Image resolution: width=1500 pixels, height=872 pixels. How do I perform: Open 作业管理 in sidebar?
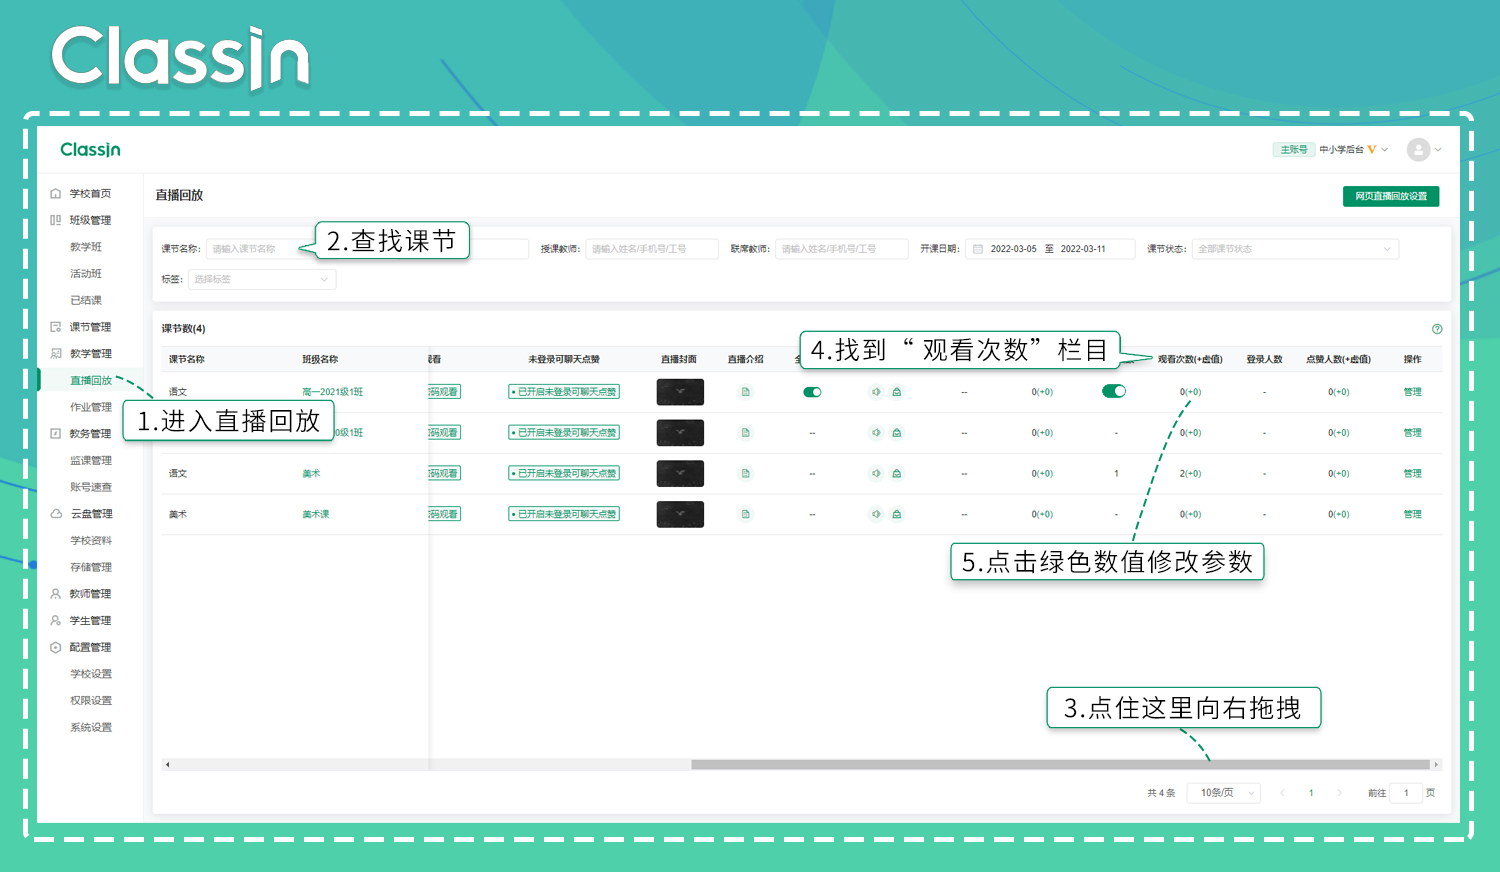point(91,407)
